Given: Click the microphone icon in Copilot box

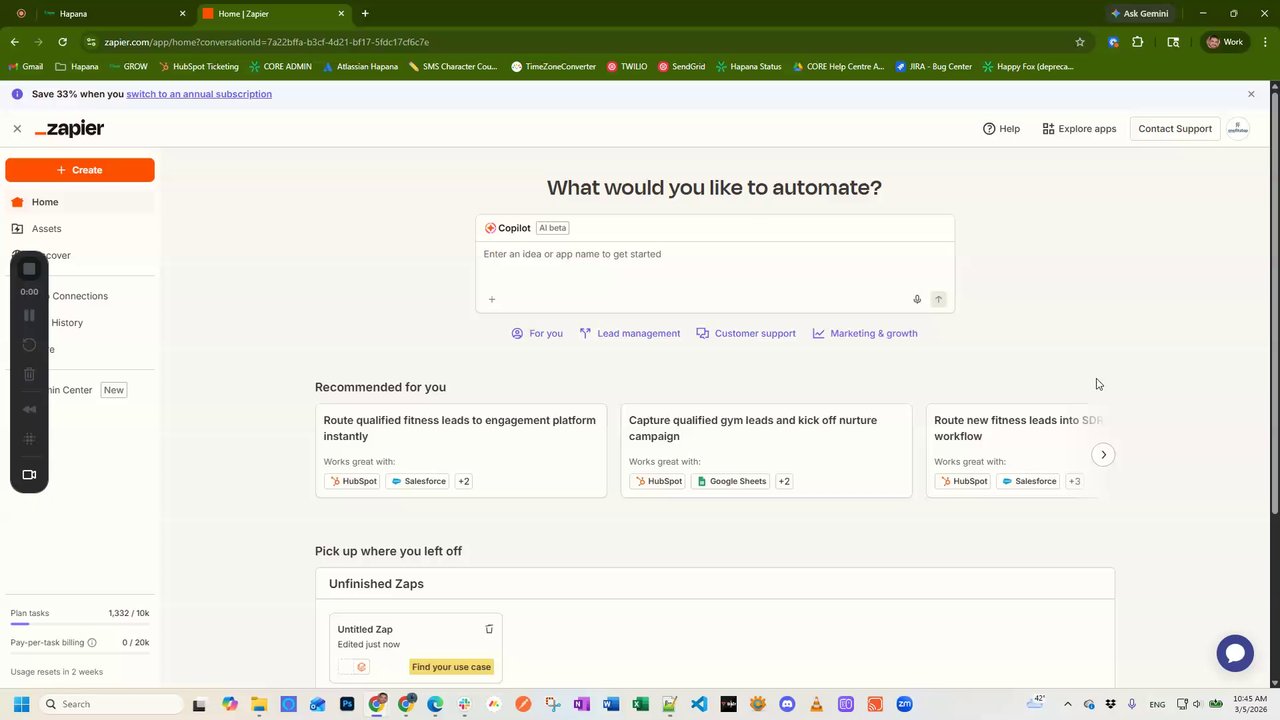Looking at the screenshot, I should click(x=917, y=300).
